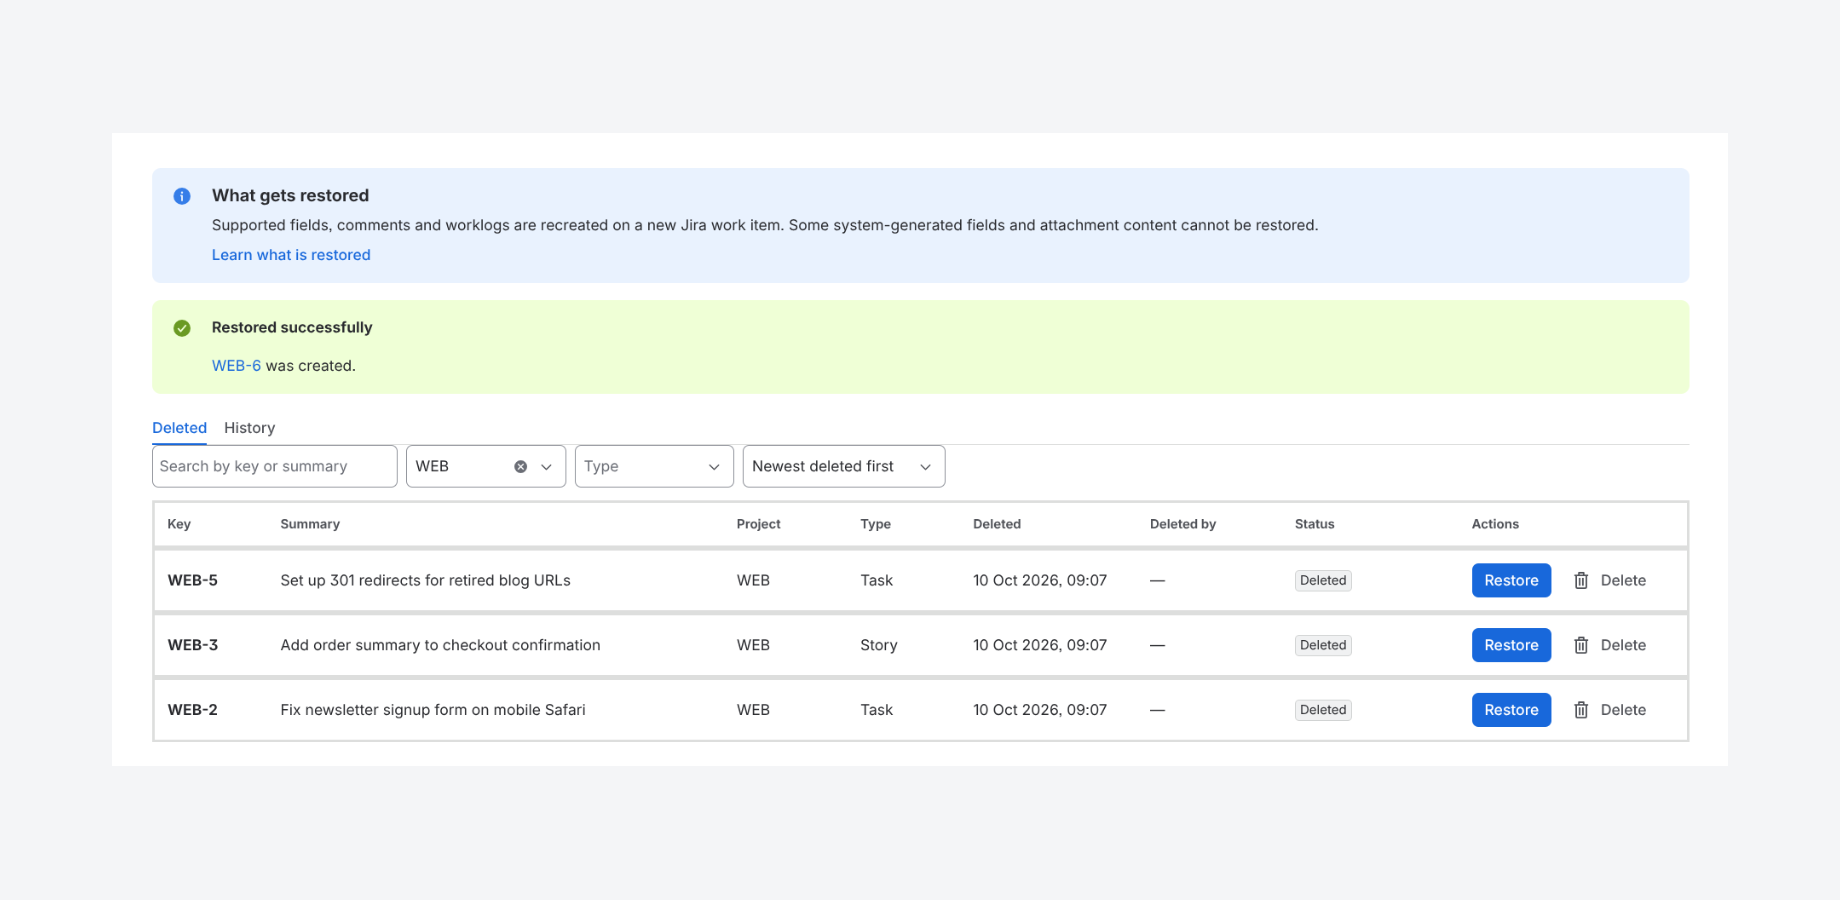Restore the WEB-3 work item

point(1511,646)
